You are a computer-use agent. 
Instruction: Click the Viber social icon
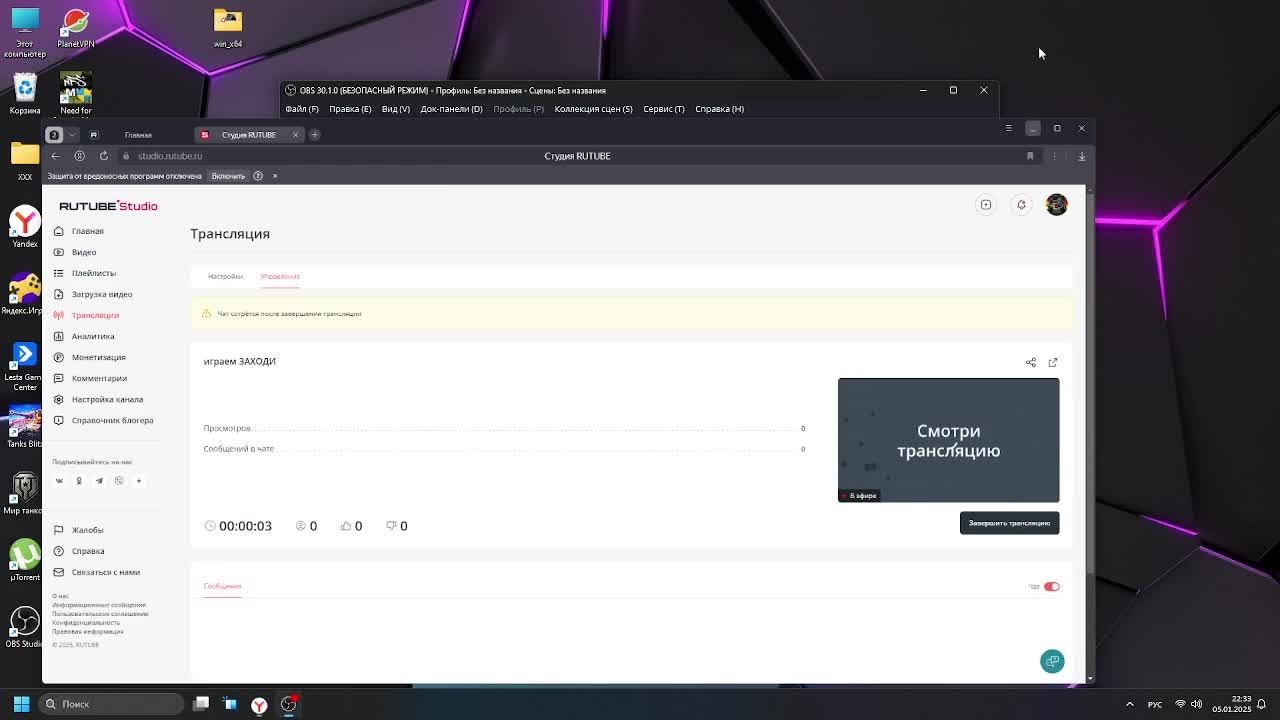(x=119, y=481)
